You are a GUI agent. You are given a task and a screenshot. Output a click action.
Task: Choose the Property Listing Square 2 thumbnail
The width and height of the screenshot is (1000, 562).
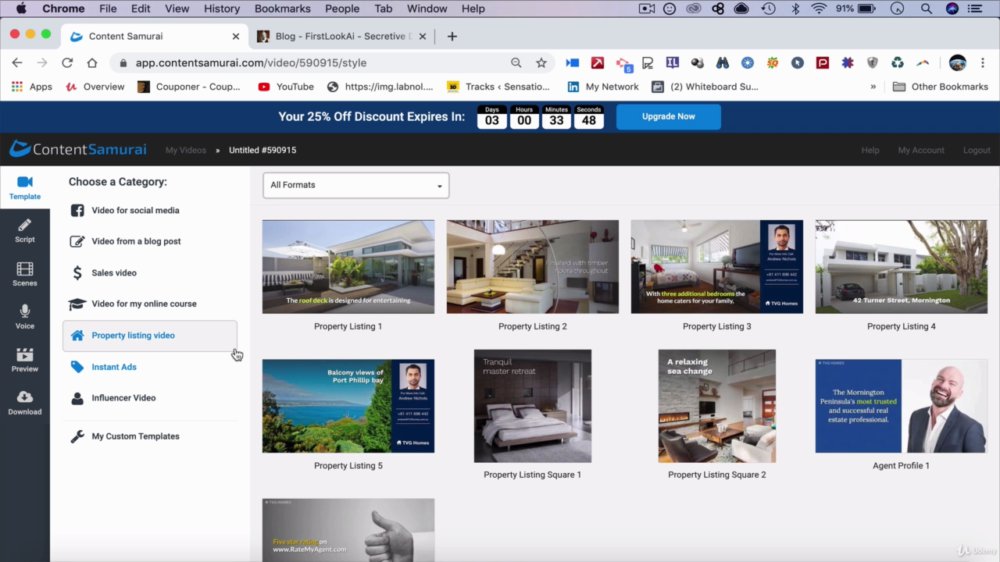717,406
